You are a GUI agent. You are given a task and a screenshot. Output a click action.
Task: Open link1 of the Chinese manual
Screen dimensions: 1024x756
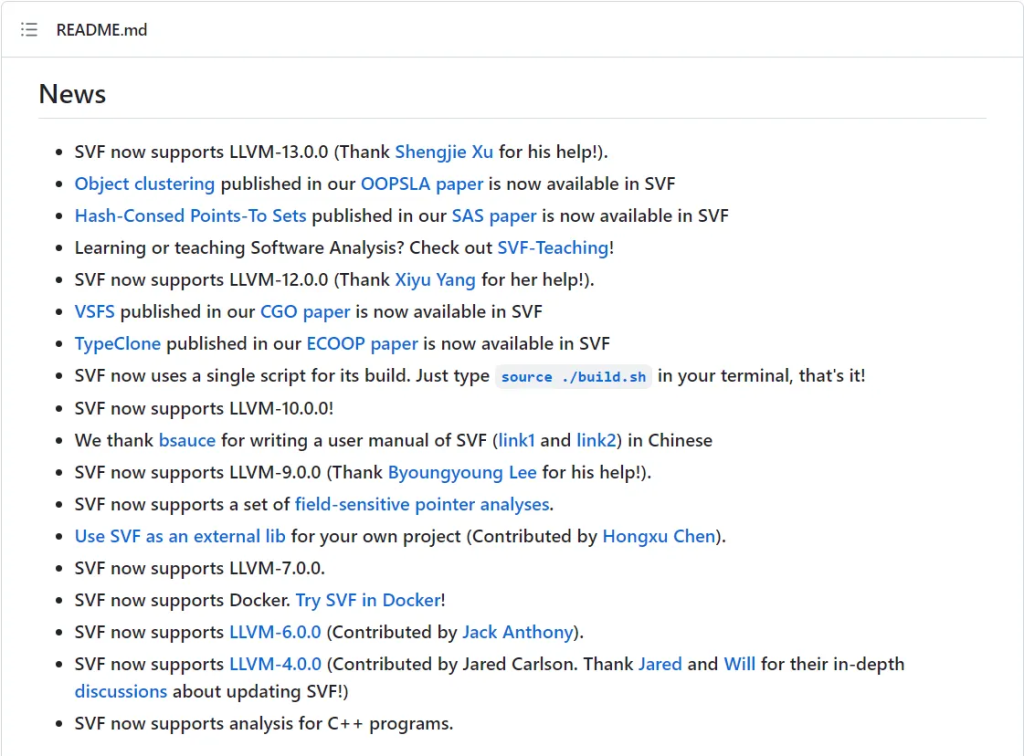[x=517, y=440]
